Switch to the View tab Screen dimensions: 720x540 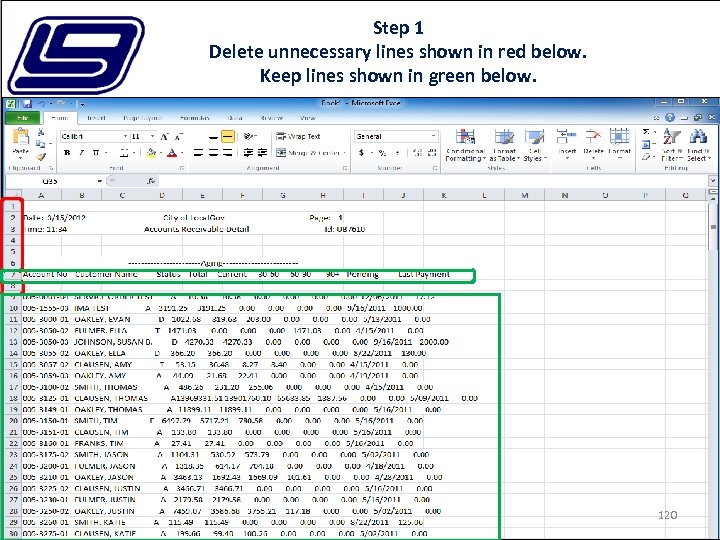(308, 118)
